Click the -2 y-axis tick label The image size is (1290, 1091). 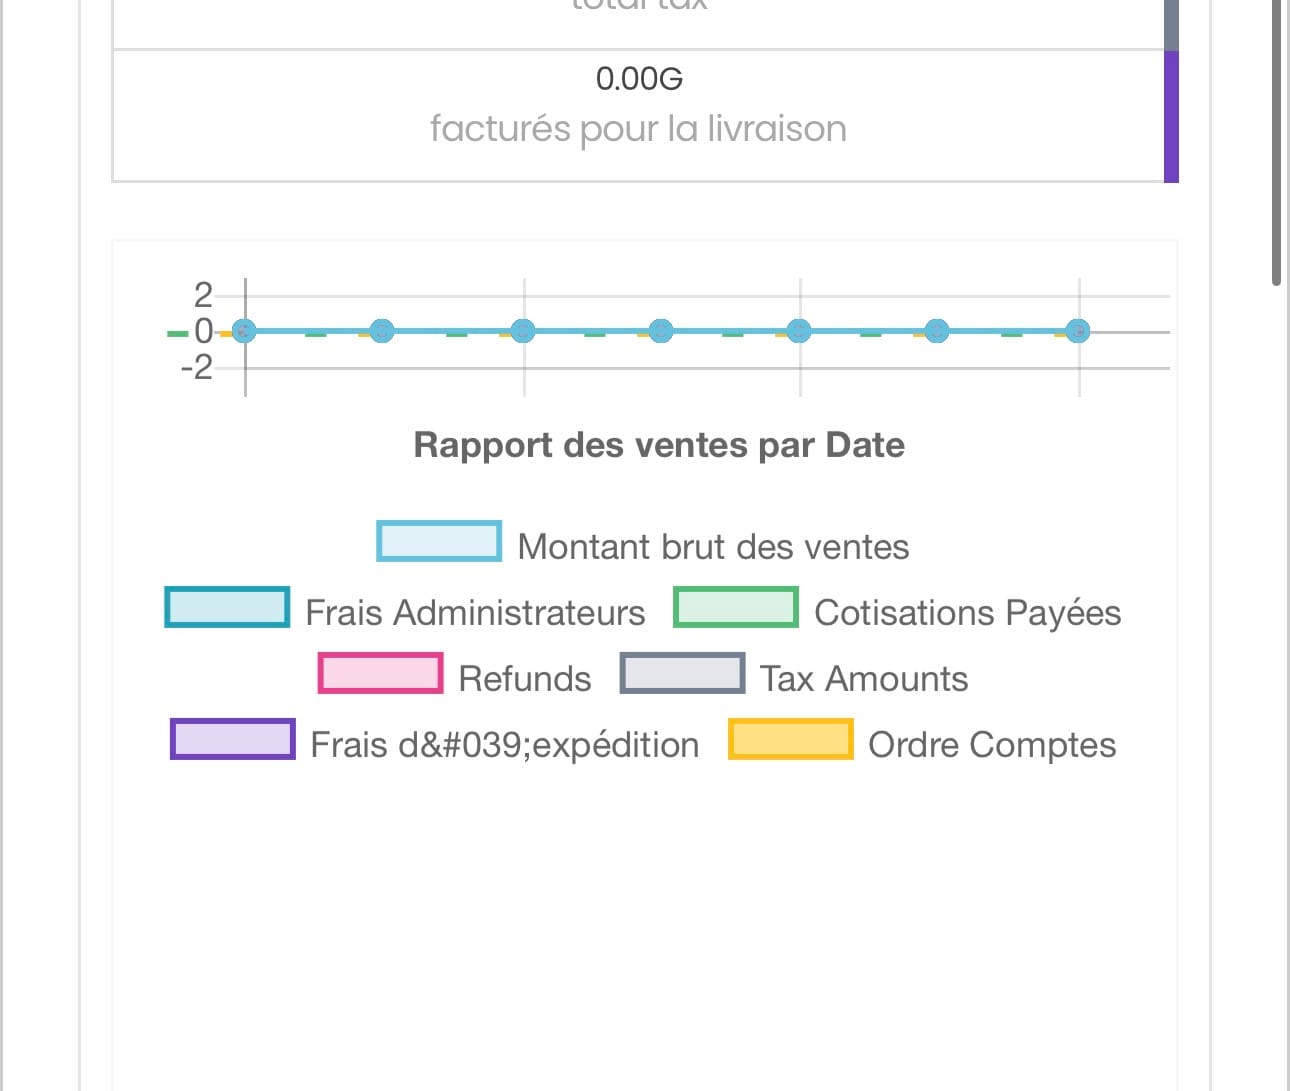click(x=197, y=368)
